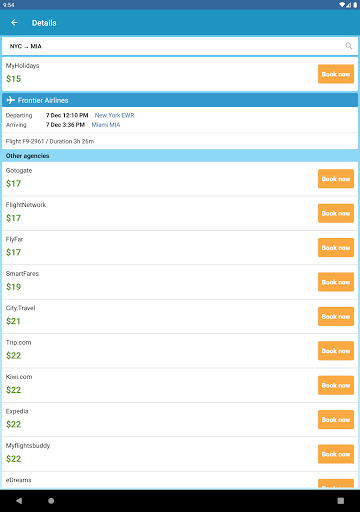Book now with City.Travel

(336, 316)
